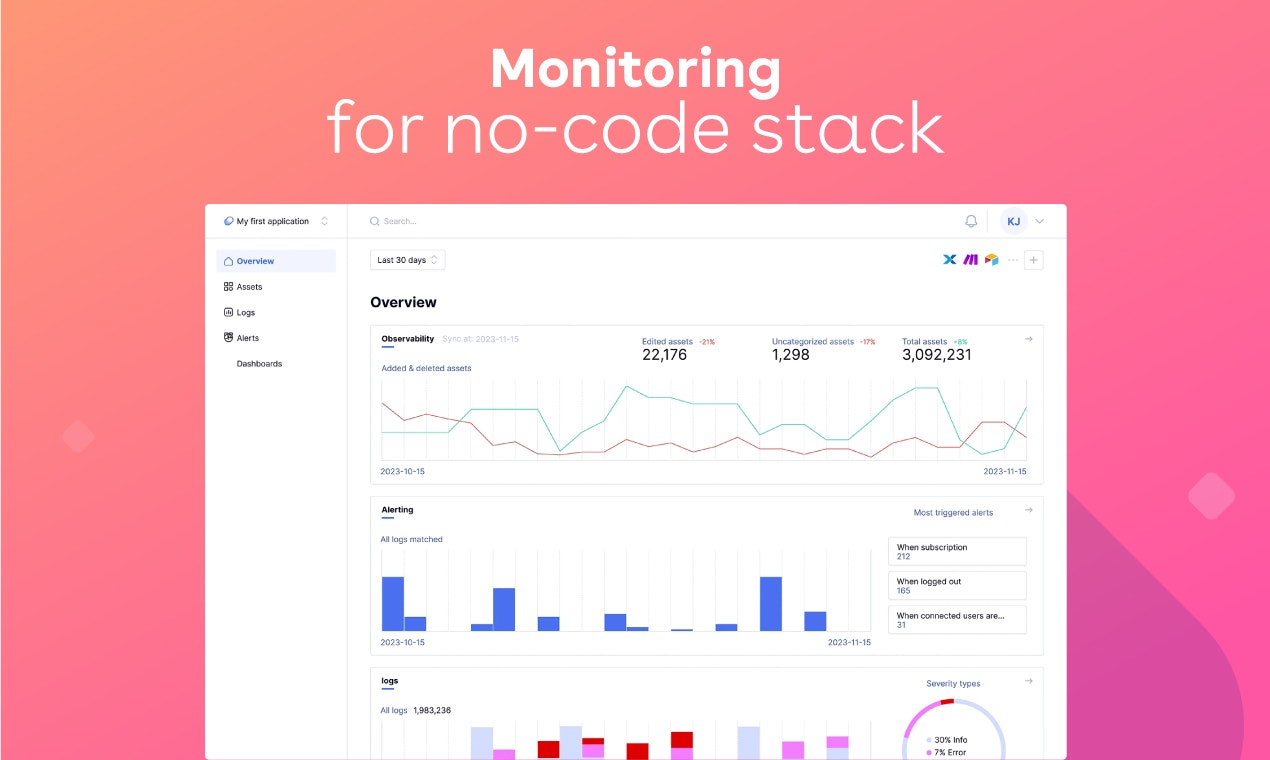Click the severity donut chart
The height and width of the screenshot is (760, 1270).
coord(955,729)
